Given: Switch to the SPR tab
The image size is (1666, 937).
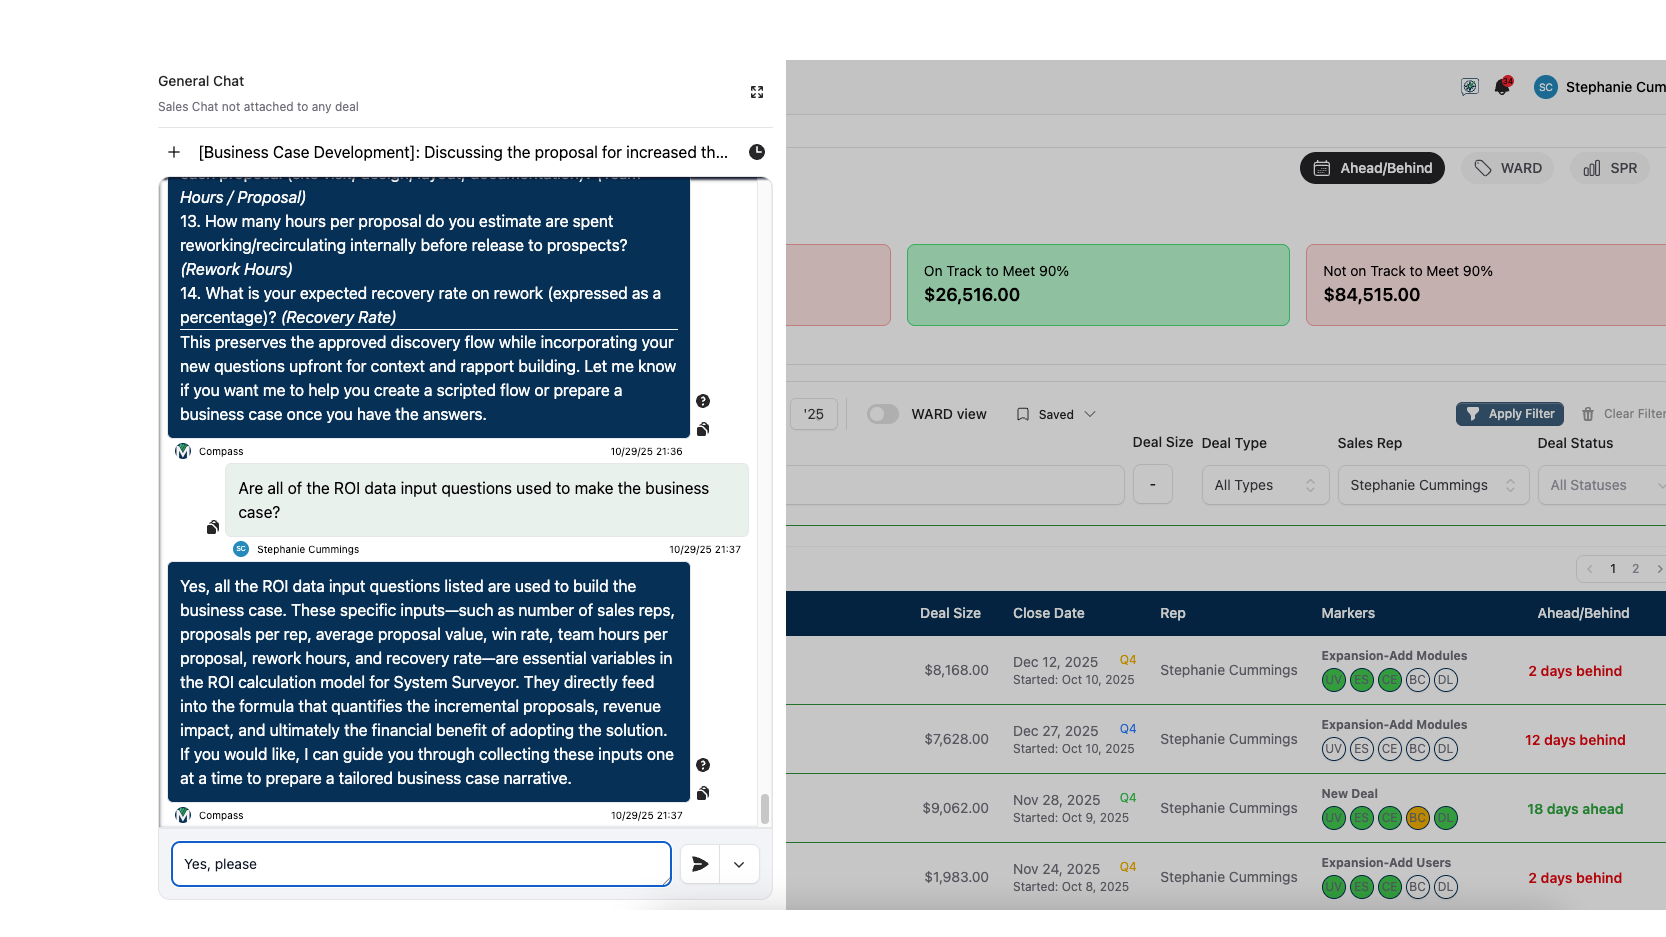Looking at the screenshot, I should tap(1610, 168).
